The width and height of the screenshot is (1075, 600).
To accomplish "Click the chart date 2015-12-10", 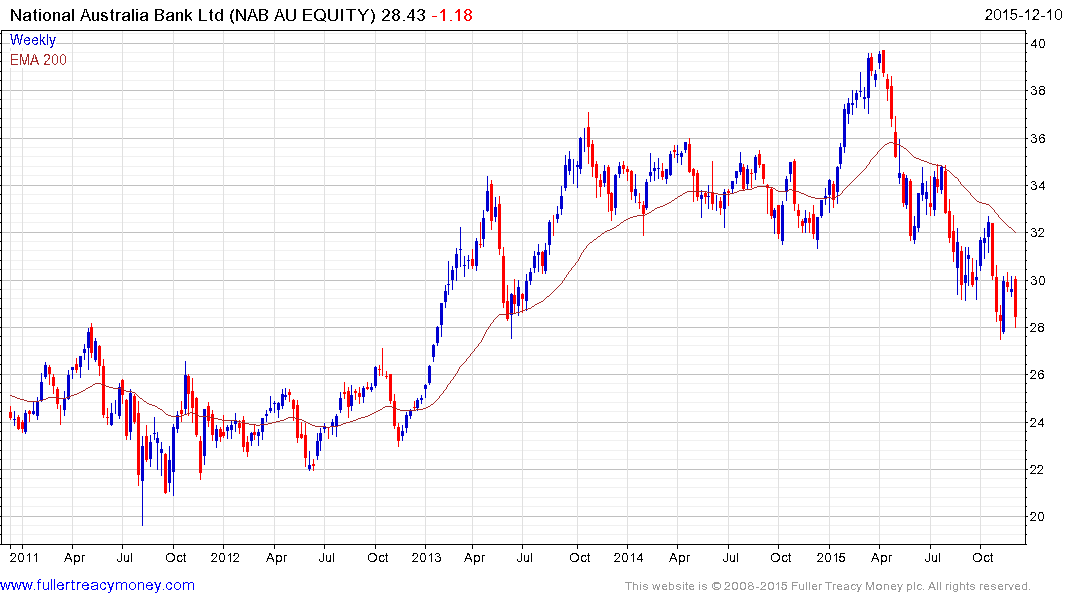I will (1023, 15).
